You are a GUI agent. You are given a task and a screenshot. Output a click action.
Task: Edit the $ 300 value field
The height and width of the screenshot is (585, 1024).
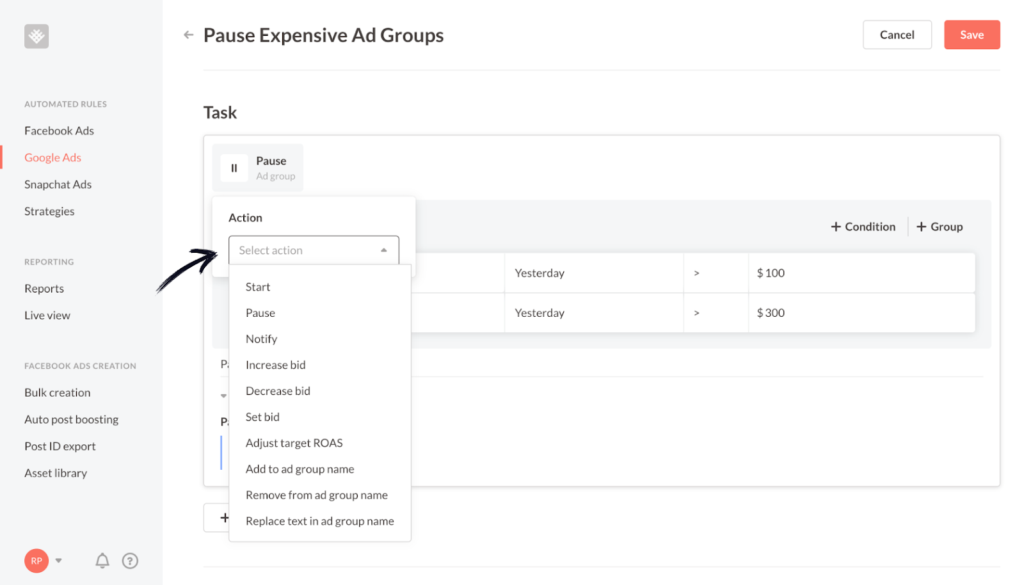click(x=861, y=313)
